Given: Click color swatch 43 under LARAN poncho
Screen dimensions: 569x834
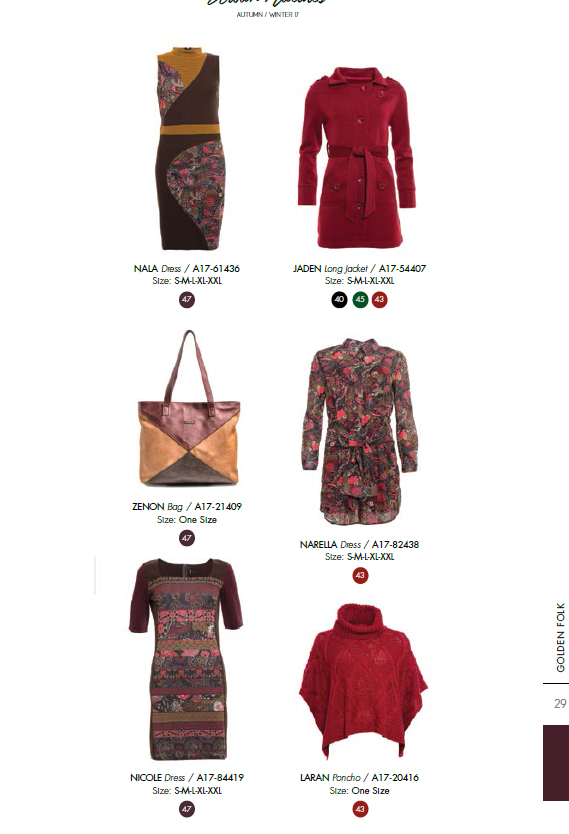Looking at the screenshot, I should [360, 809].
